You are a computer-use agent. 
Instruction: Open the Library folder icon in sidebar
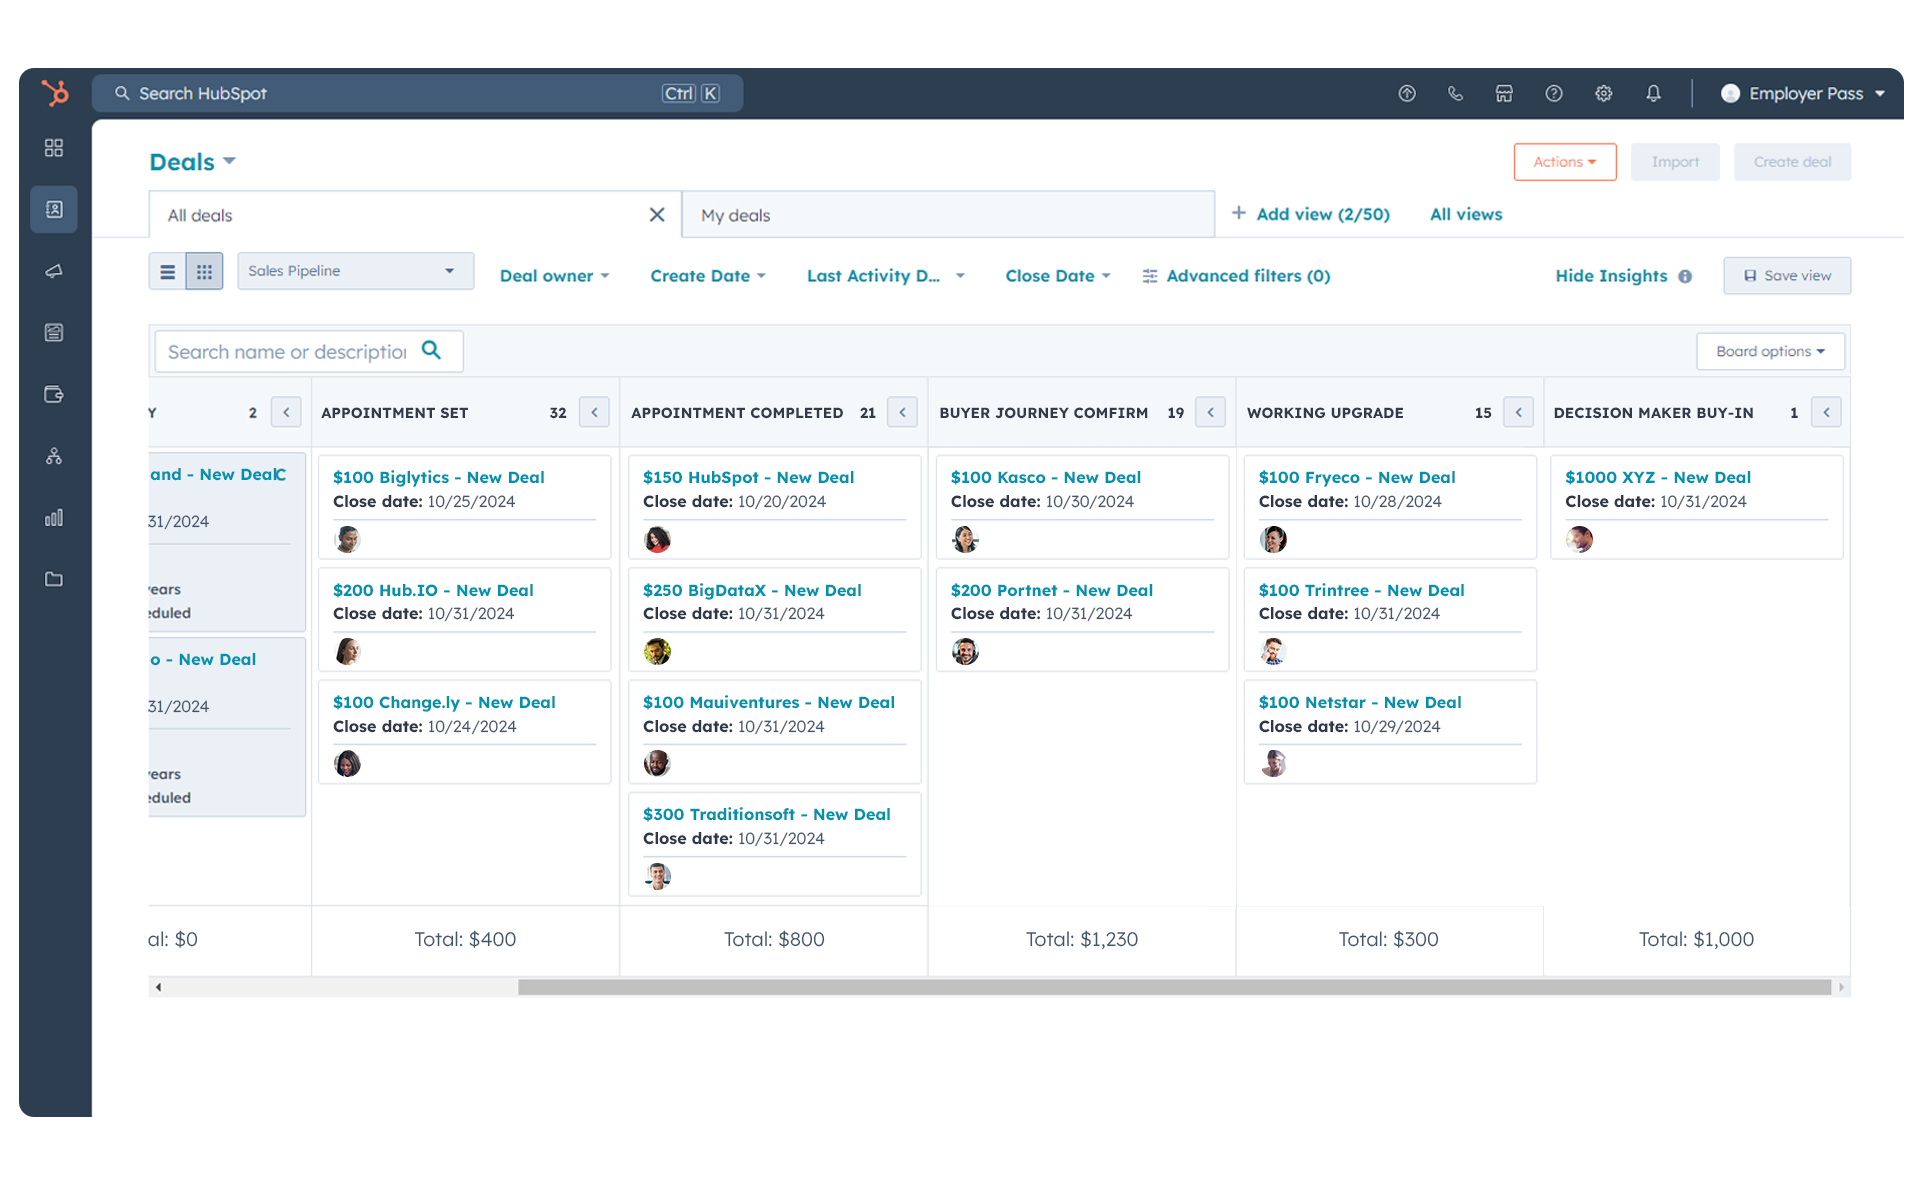54,579
